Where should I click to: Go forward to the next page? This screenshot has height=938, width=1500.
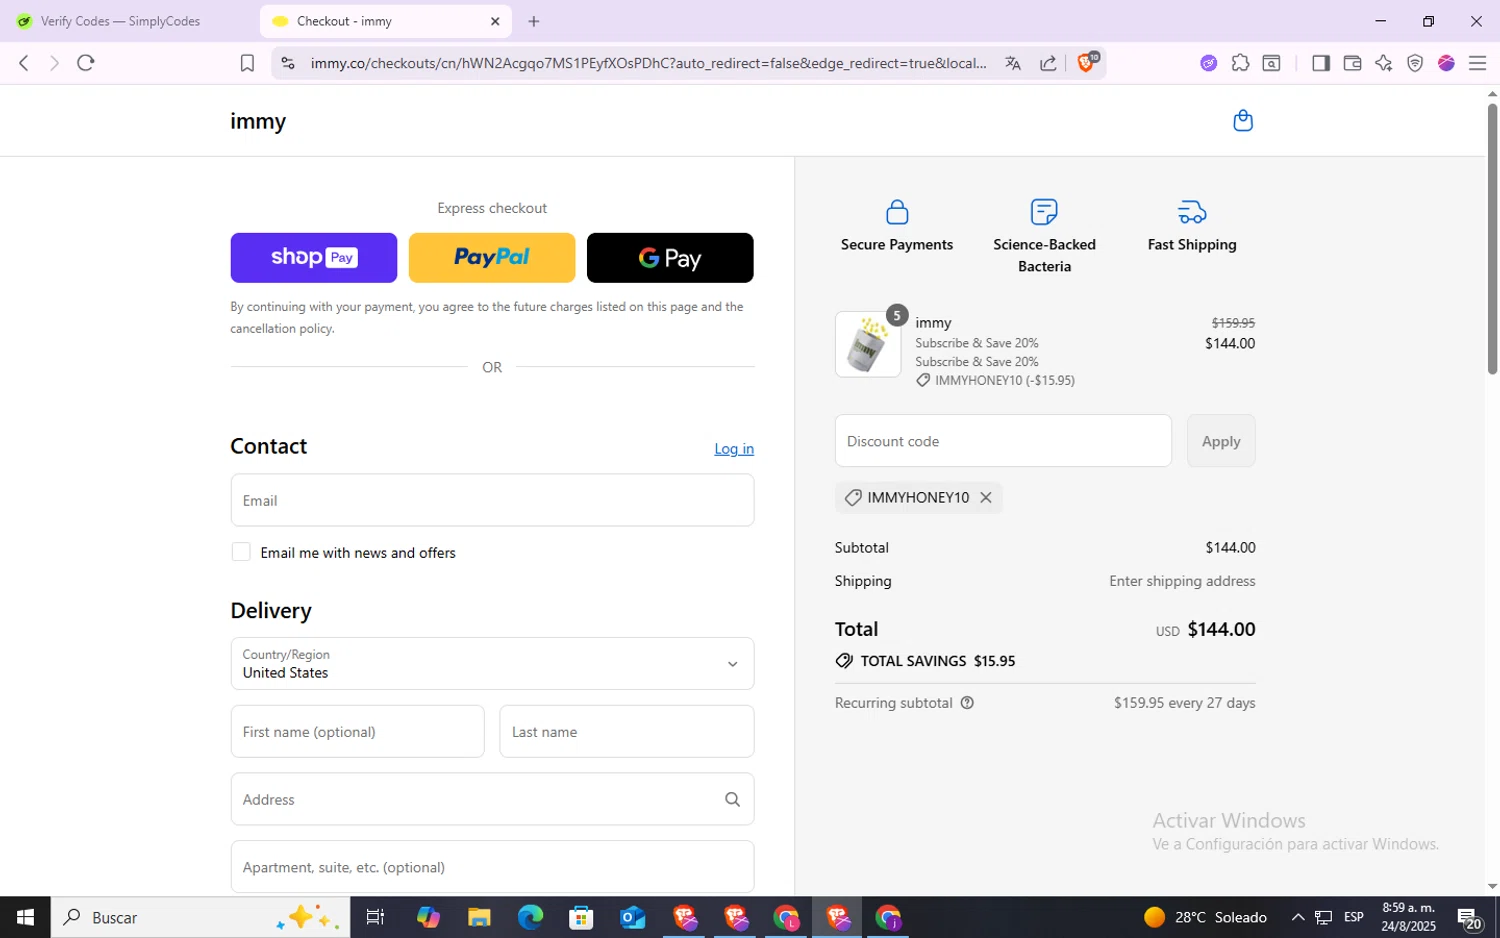[54, 63]
